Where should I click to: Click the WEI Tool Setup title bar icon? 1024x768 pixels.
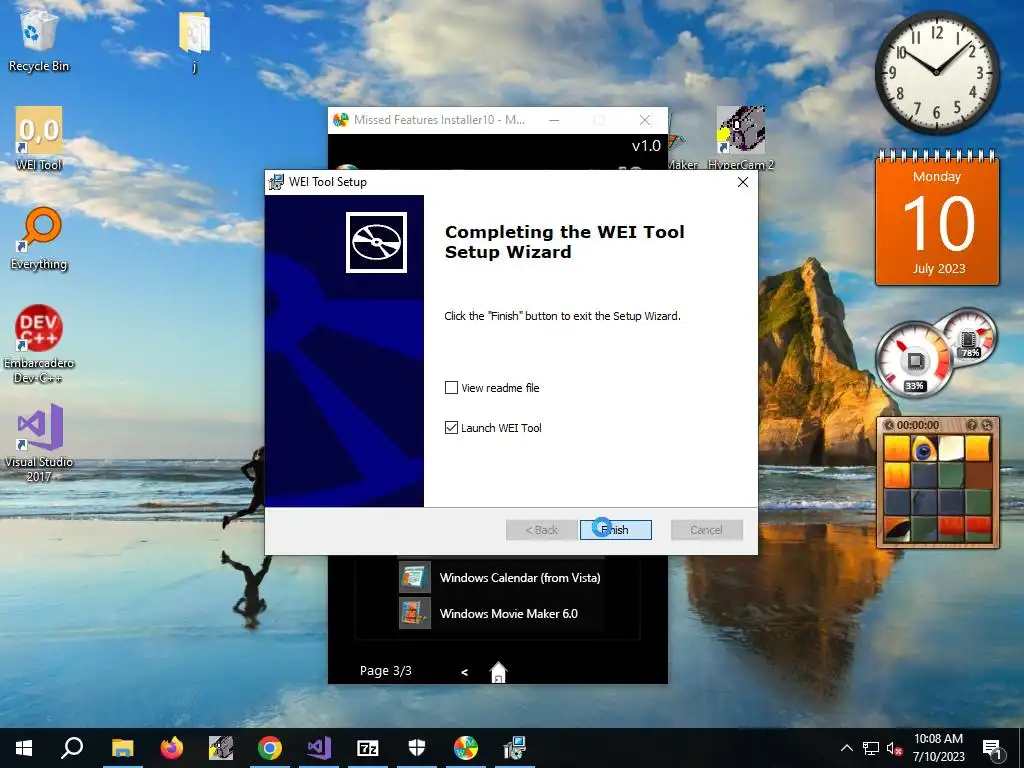276,182
